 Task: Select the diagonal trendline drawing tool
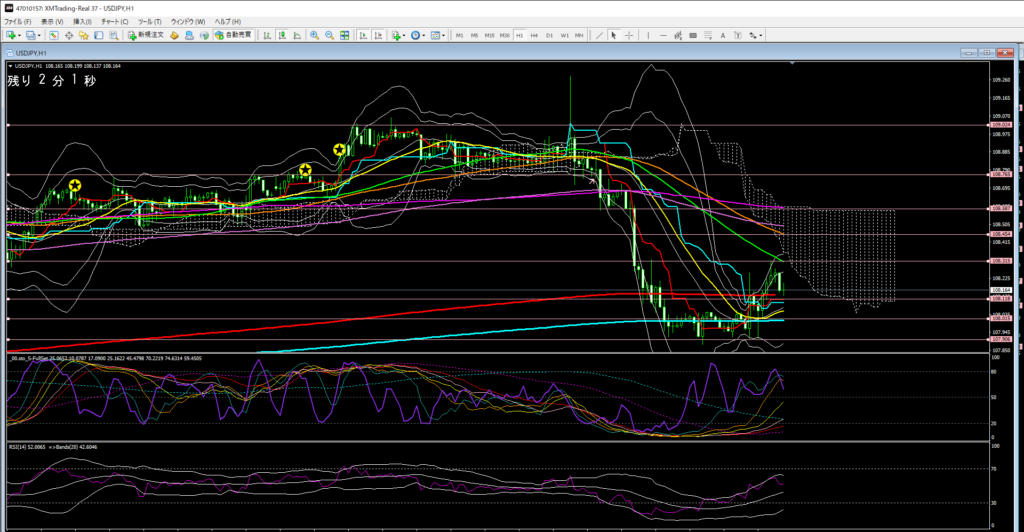(599, 35)
